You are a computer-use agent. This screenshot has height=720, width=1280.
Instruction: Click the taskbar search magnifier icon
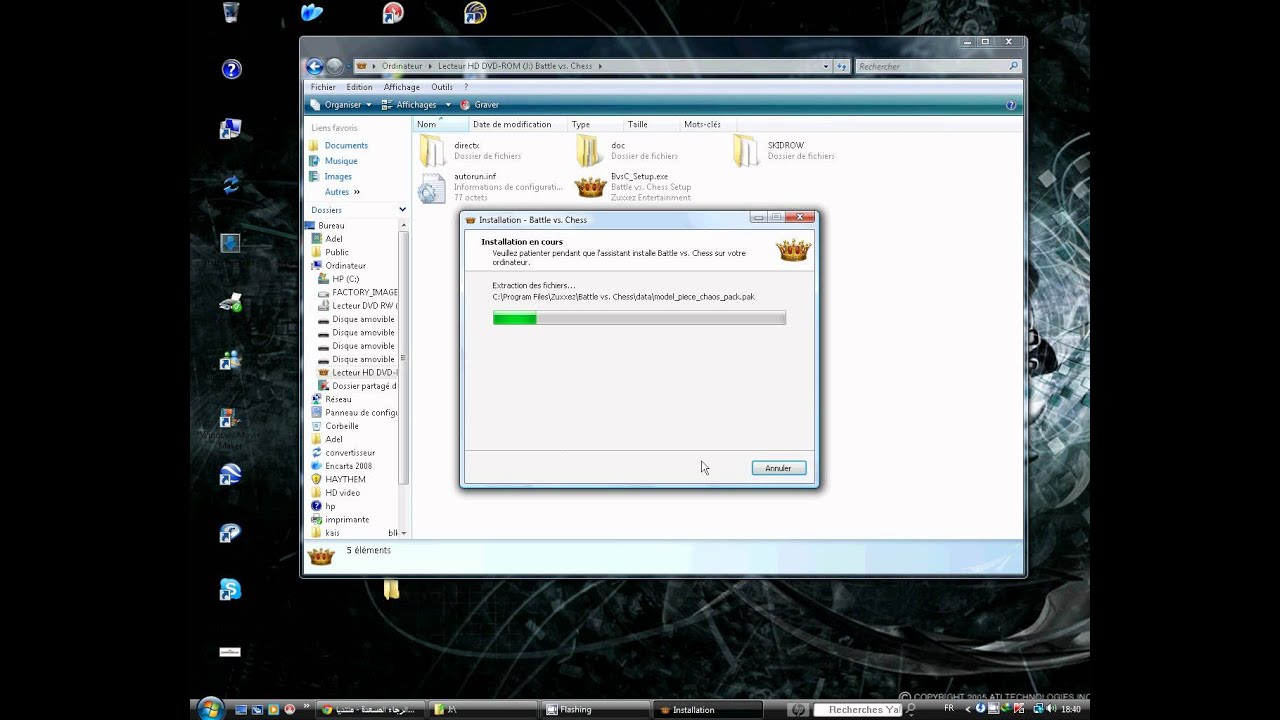click(910, 710)
